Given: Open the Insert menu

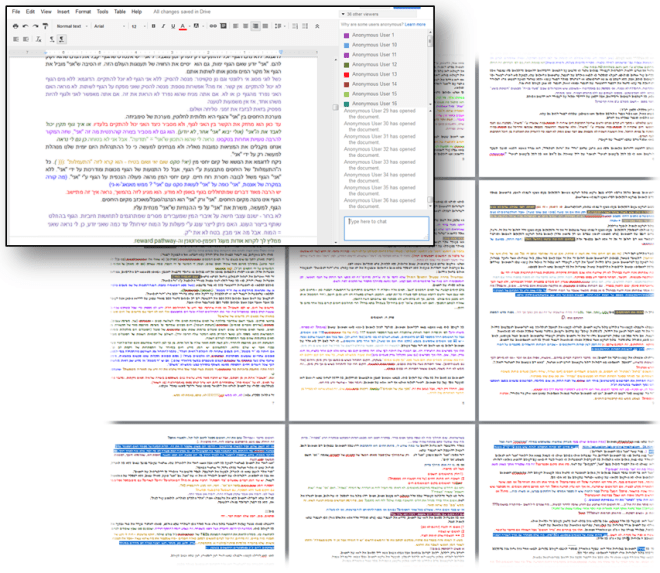Looking at the screenshot, I should click(62, 11).
